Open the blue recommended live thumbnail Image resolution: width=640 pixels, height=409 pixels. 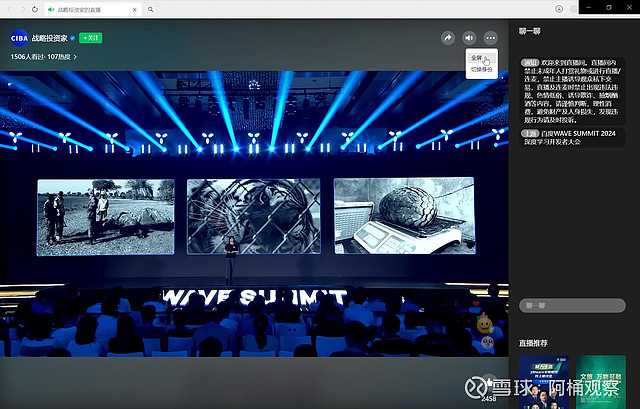coord(544,382)
